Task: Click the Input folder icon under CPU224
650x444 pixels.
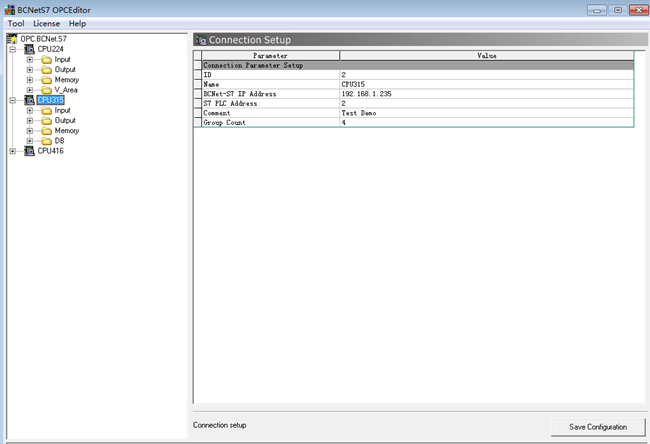Action: [46, 60]
